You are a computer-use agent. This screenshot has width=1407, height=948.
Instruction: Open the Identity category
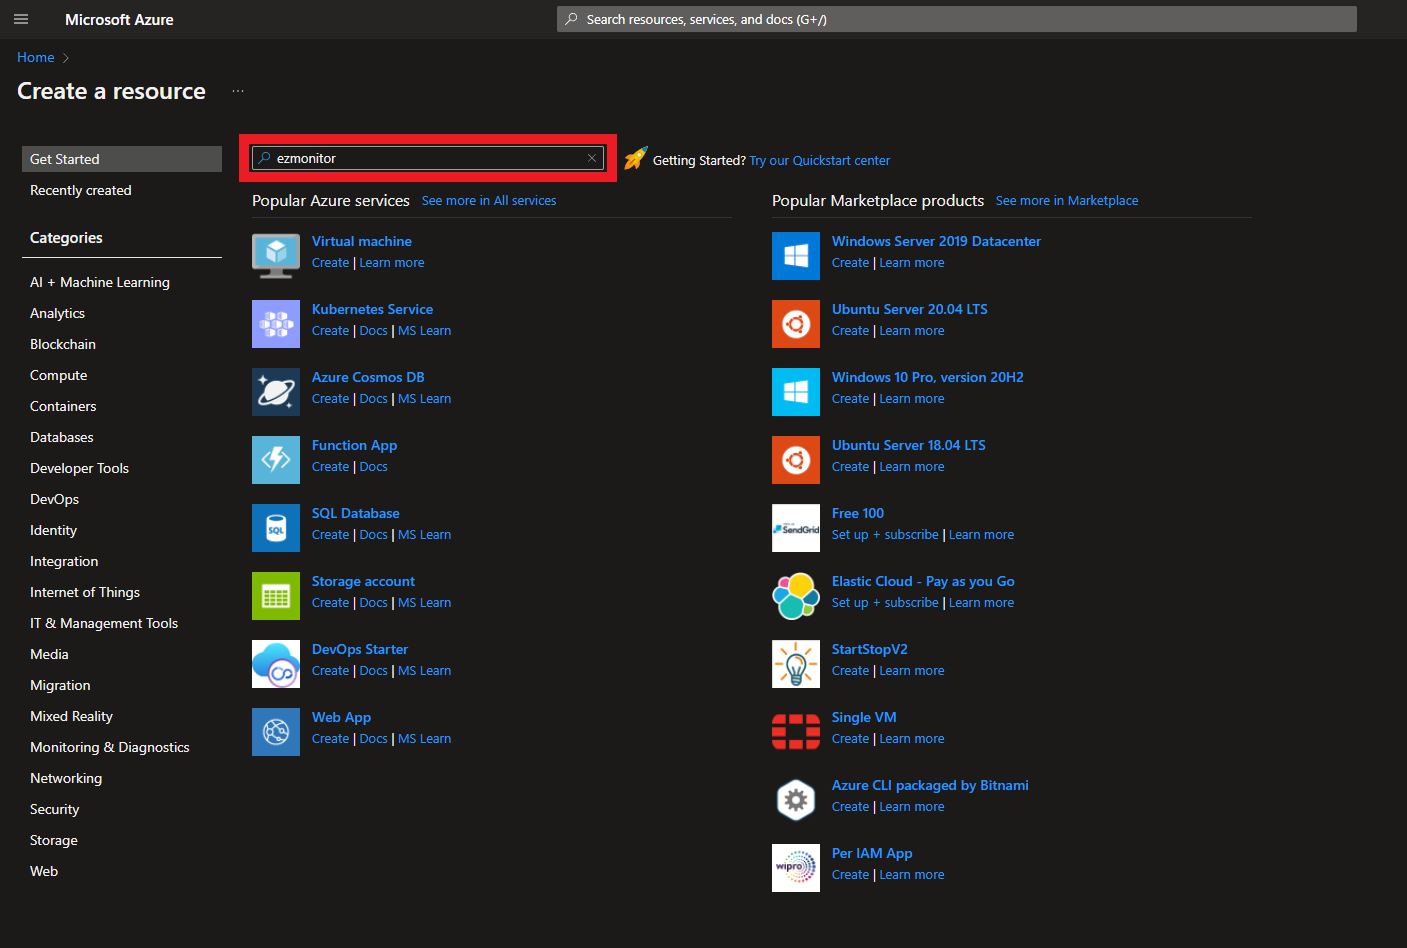pos(53,530)
